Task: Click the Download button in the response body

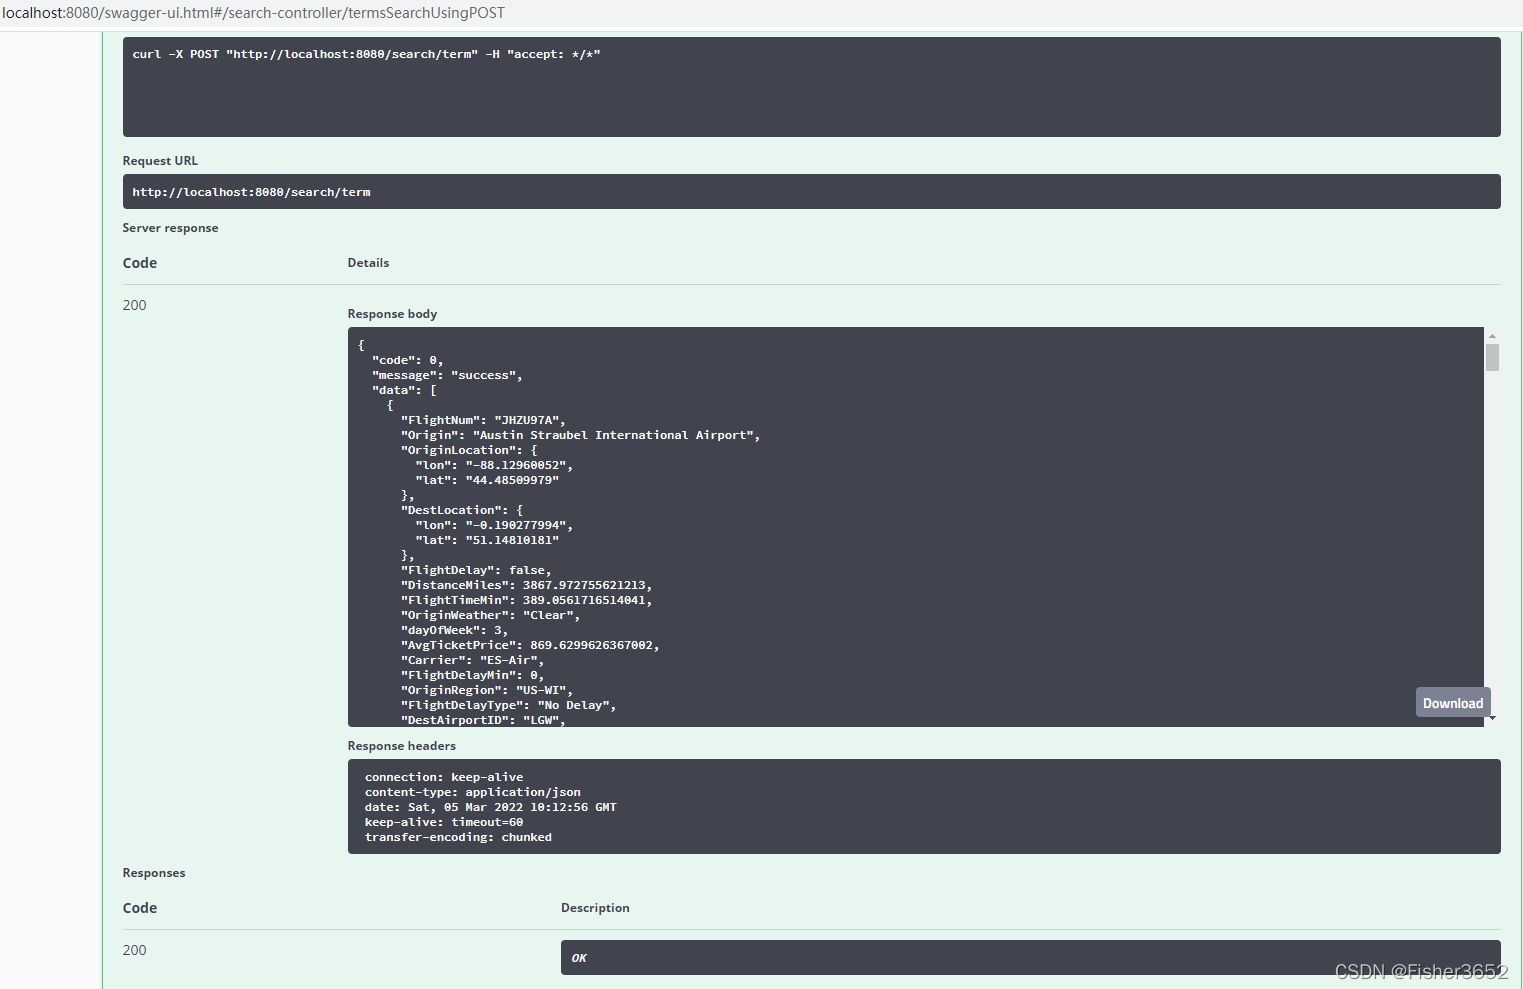Action: (1453, 703)
